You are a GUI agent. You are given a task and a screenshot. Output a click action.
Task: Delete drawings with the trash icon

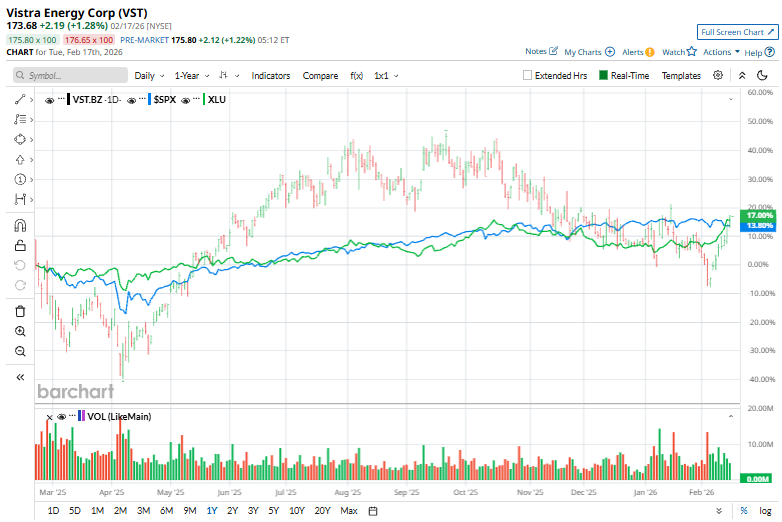pyautogui.click(x=20, y=311)
